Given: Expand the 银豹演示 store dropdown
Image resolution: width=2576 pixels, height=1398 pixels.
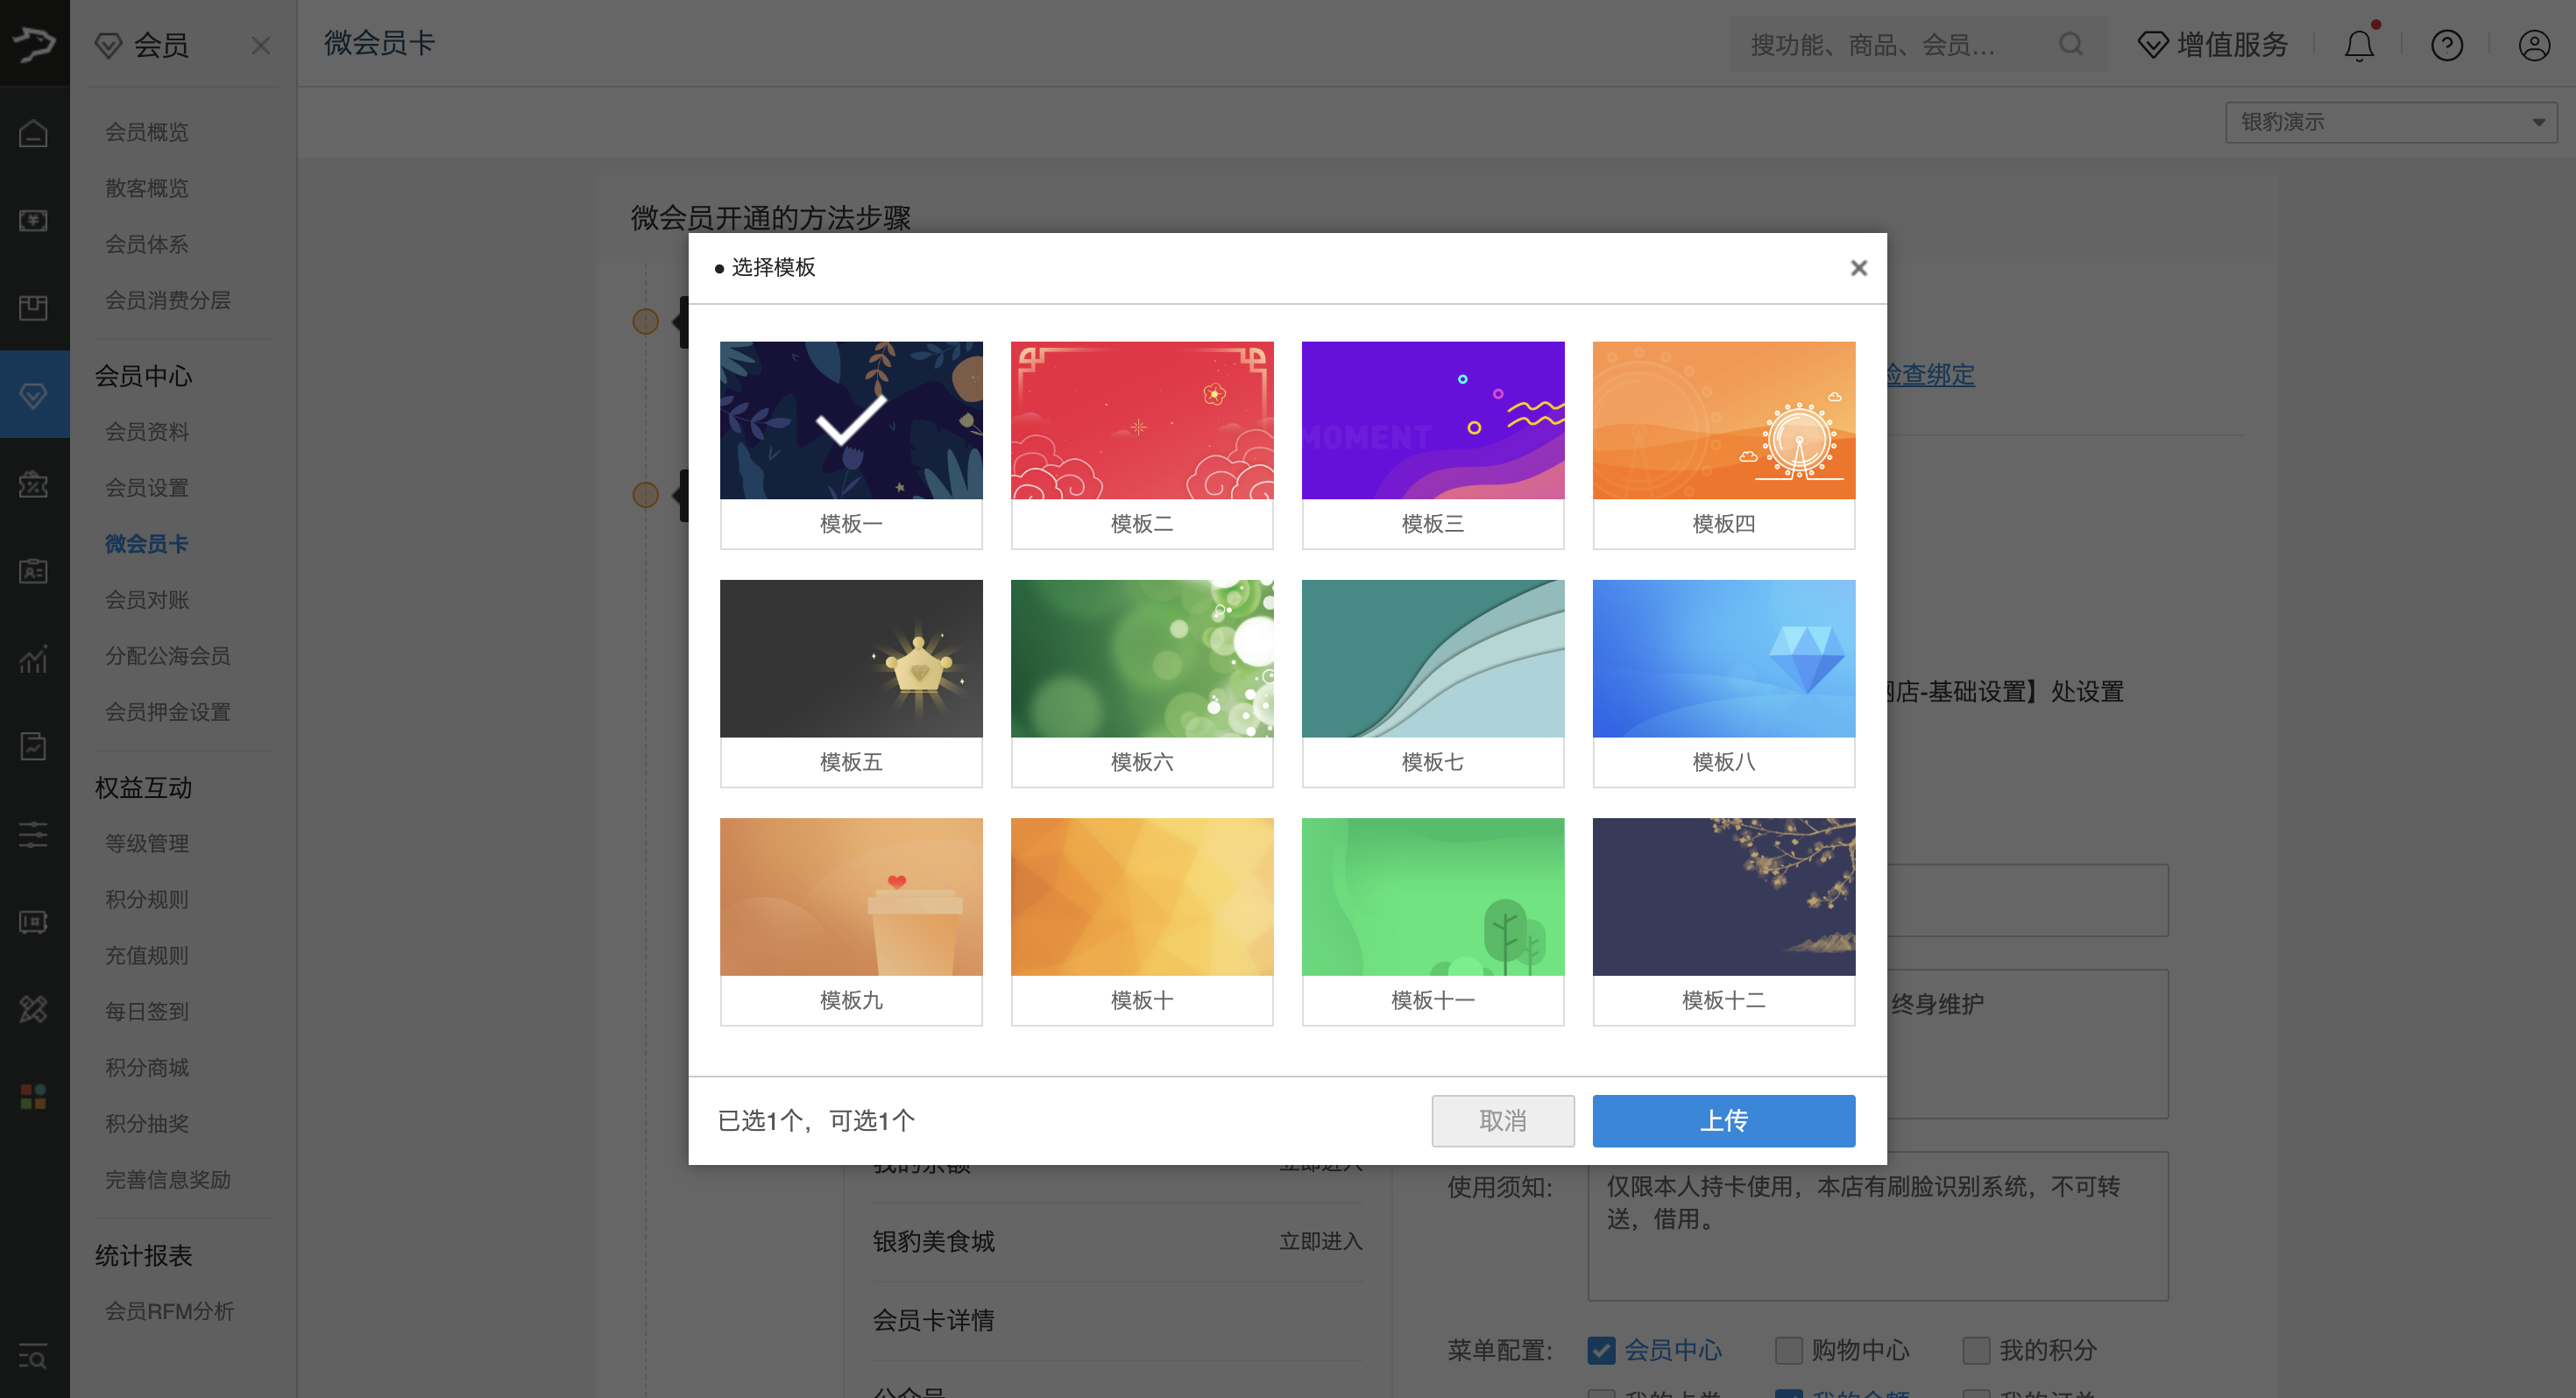Looking at the screenshot, I should [2391, 122].
